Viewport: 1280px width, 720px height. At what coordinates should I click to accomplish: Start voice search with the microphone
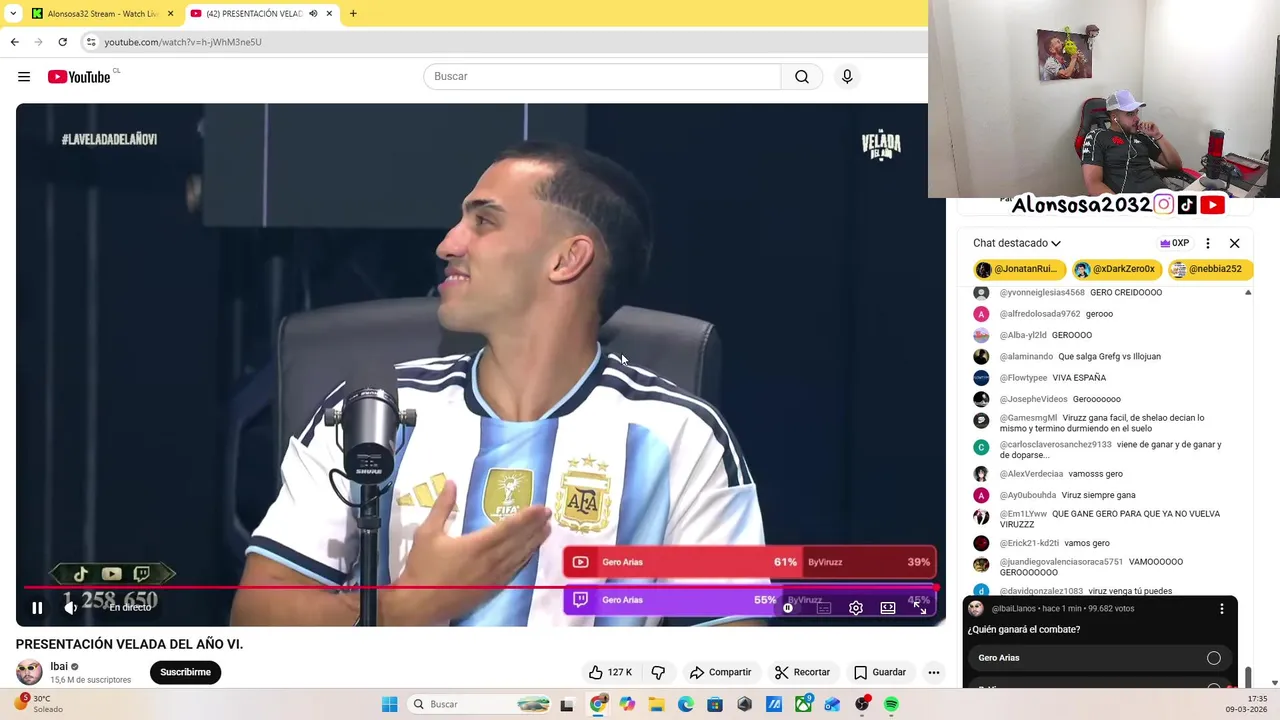[847, 77]
